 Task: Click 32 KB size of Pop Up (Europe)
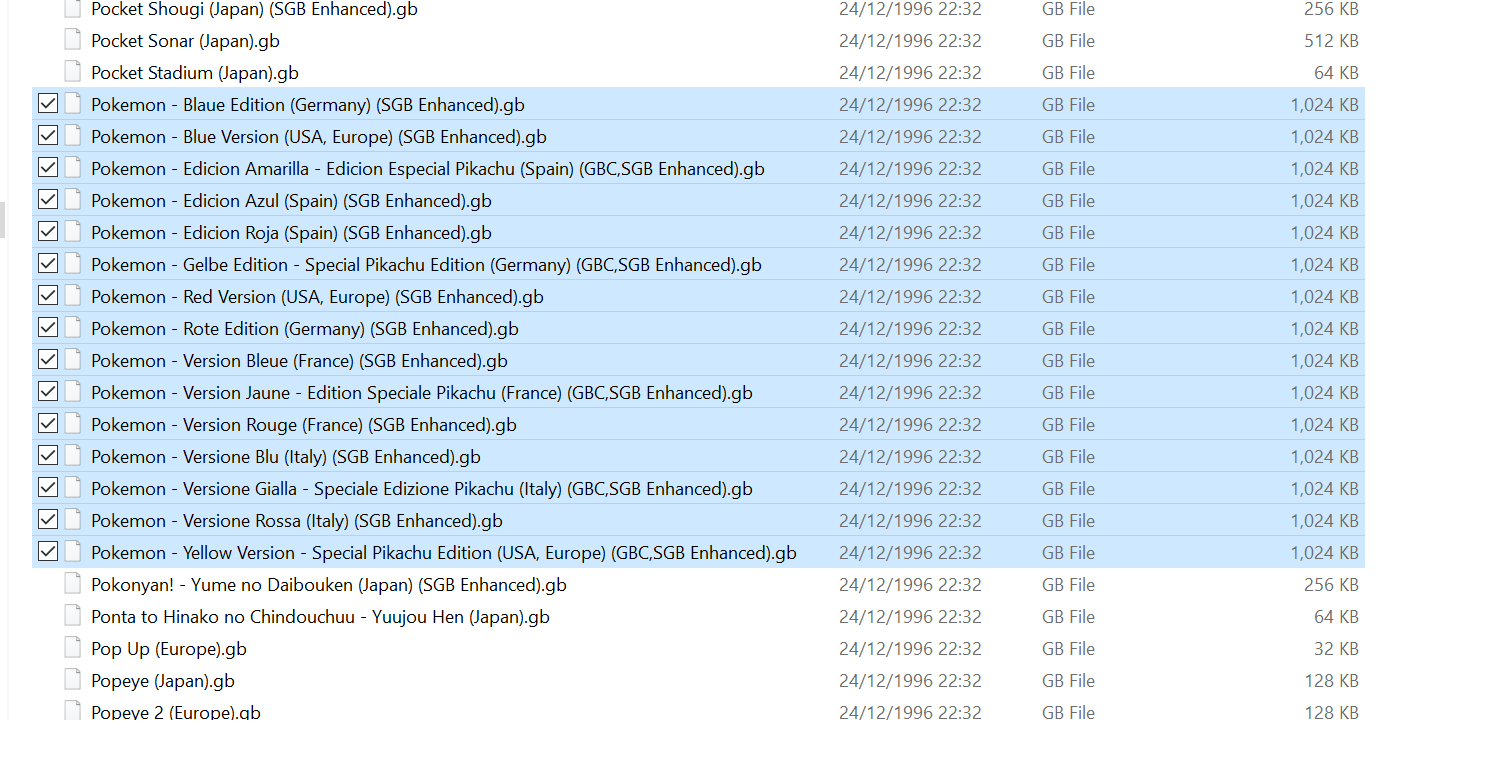coord(1336,649)
